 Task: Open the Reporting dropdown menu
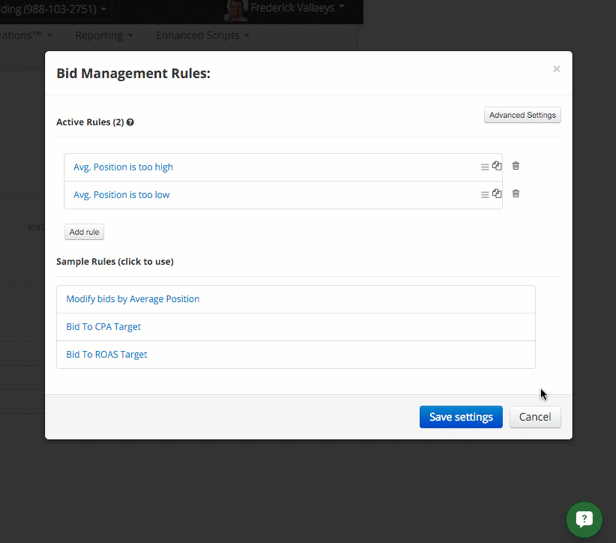click(104, 35)
